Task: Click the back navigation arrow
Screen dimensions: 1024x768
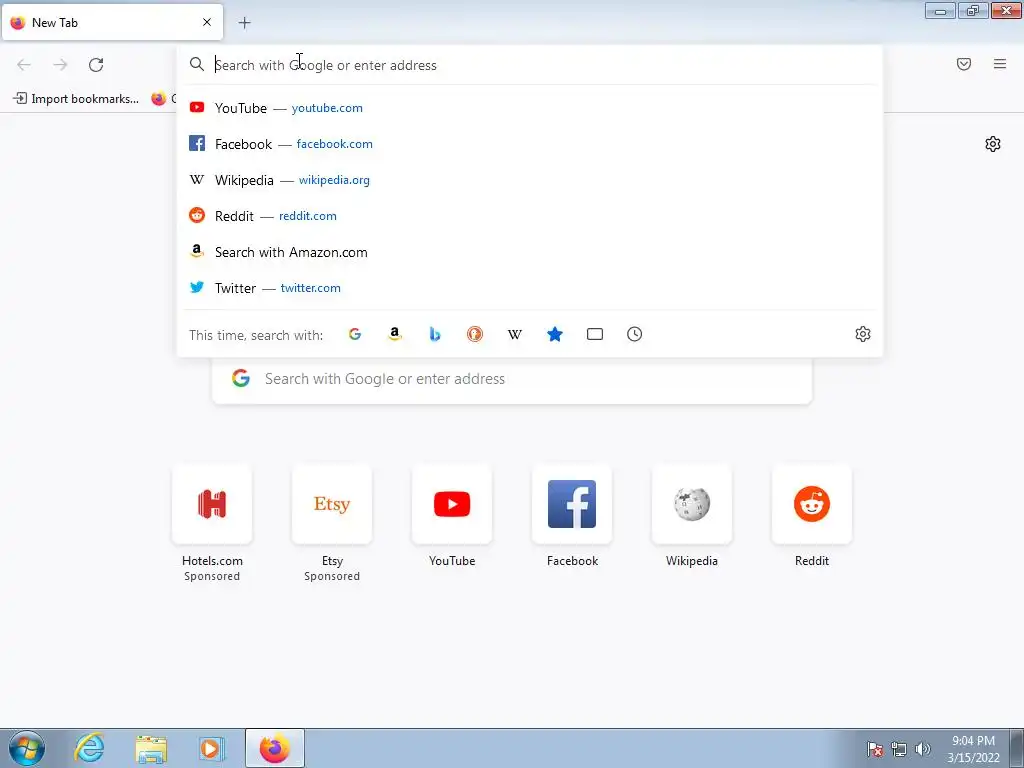Action: (24, 65)
